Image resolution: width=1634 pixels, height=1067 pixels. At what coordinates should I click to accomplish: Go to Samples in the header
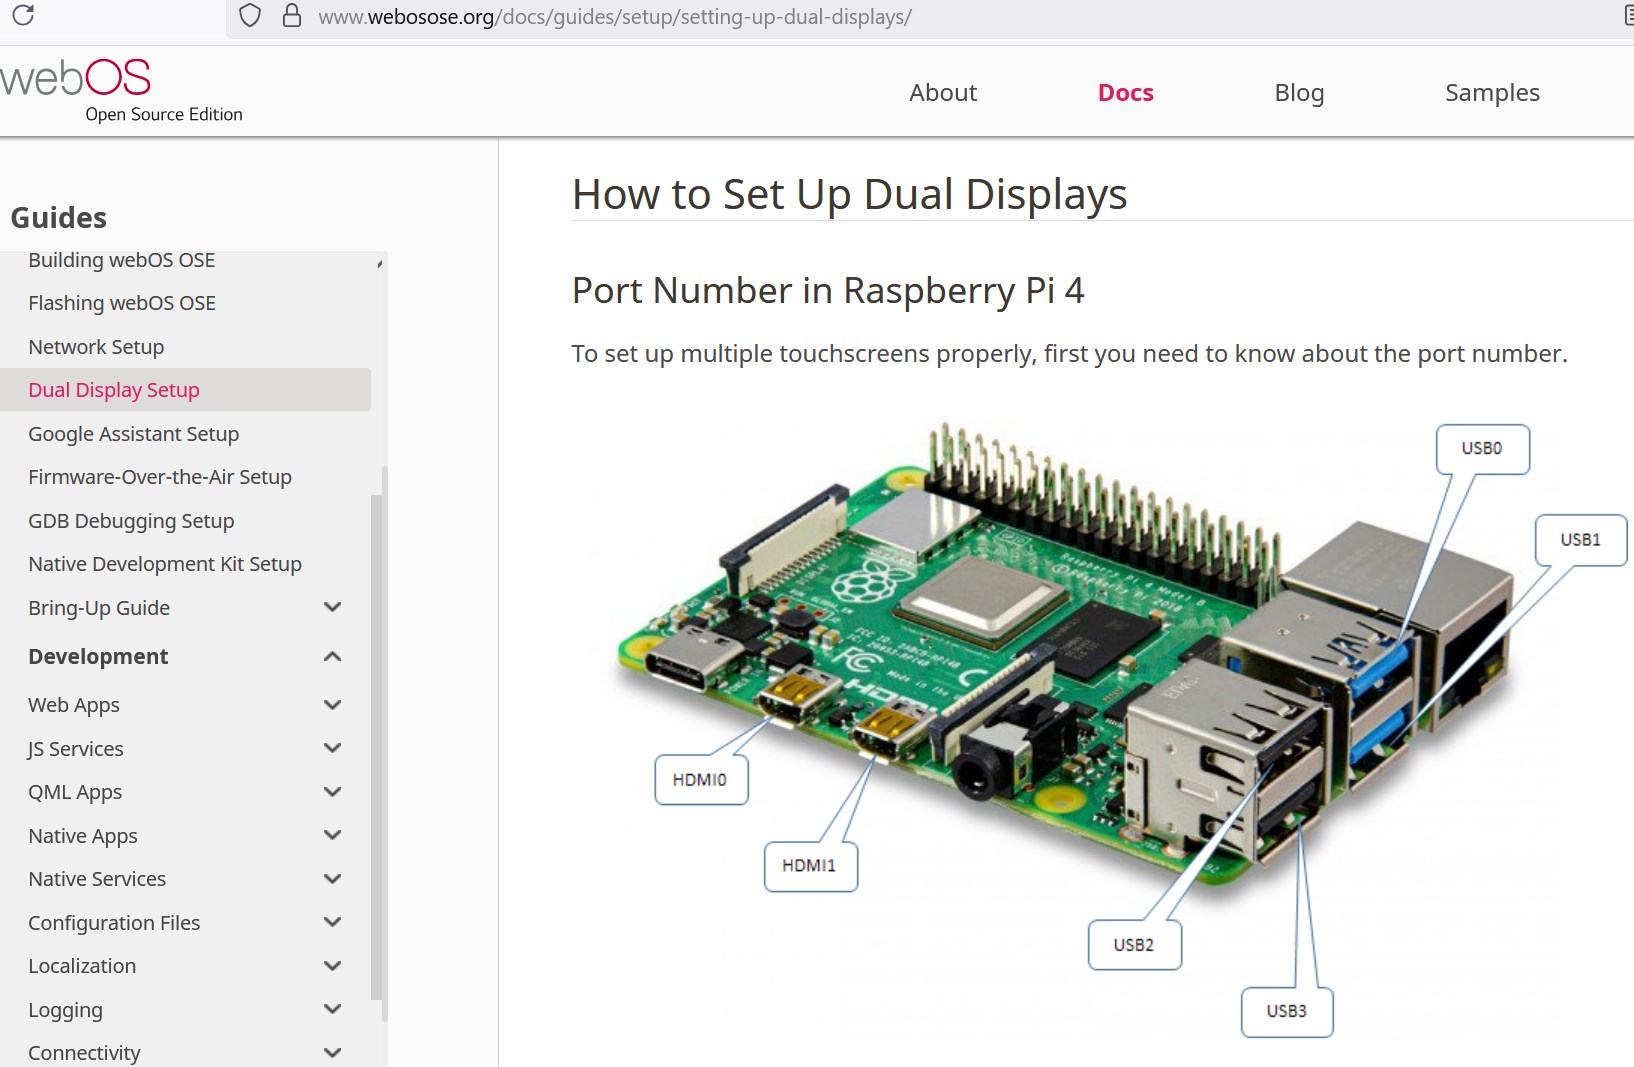pos(1492,93)
